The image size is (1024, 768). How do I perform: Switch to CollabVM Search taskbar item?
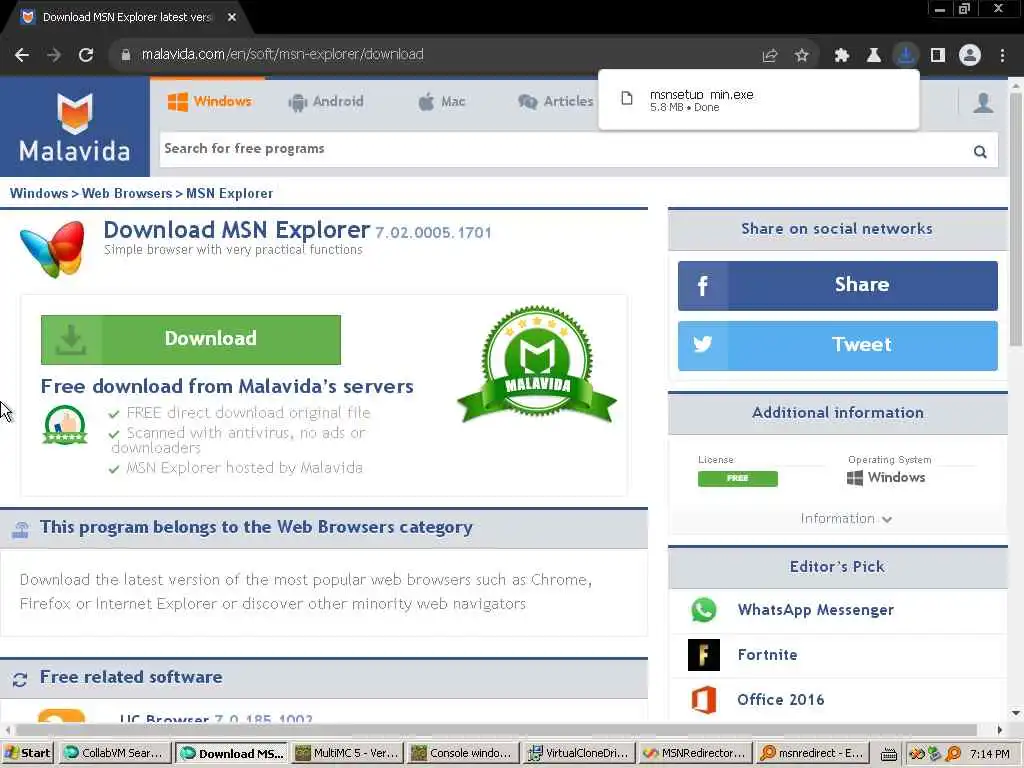pyautogui.click(x=115, y=753)
